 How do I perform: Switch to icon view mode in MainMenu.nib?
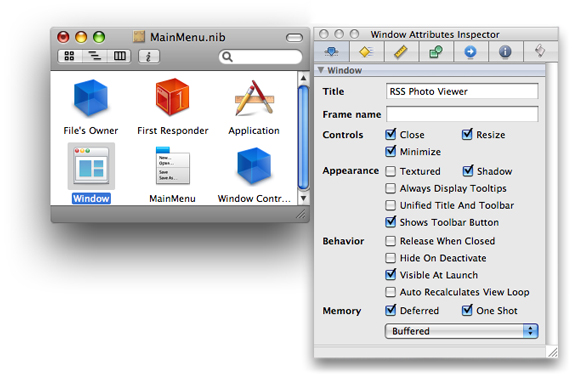(x=69, y=56)
